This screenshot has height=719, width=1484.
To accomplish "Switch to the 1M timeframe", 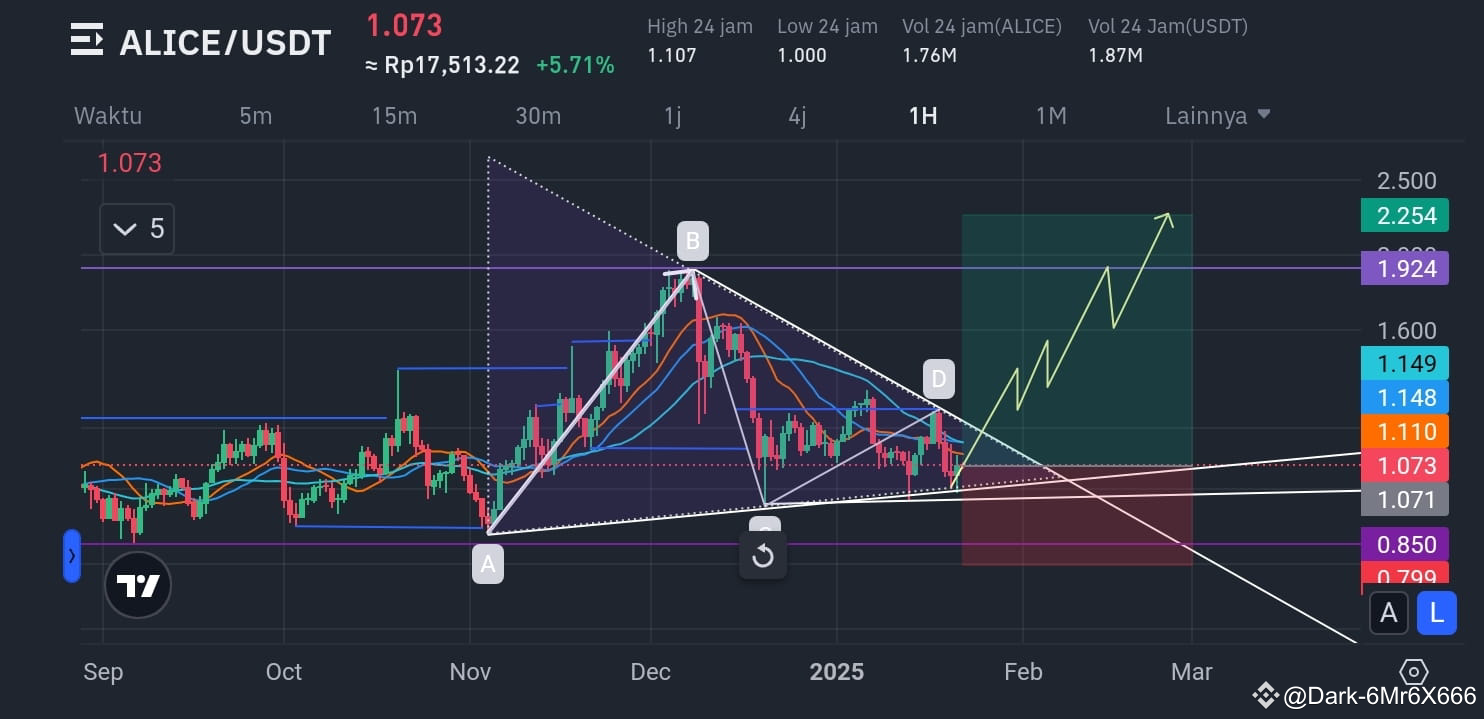I will [1051, 115].
